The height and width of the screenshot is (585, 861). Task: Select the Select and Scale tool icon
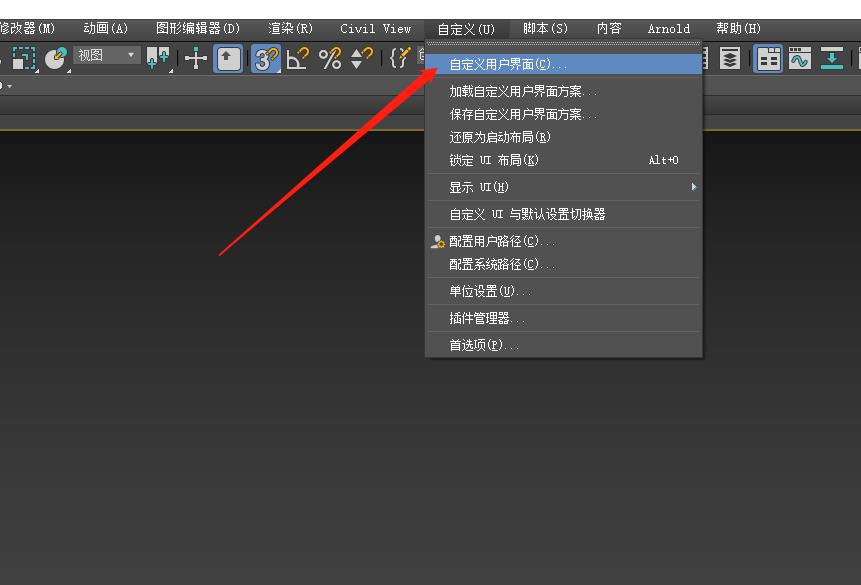[23, 58]
